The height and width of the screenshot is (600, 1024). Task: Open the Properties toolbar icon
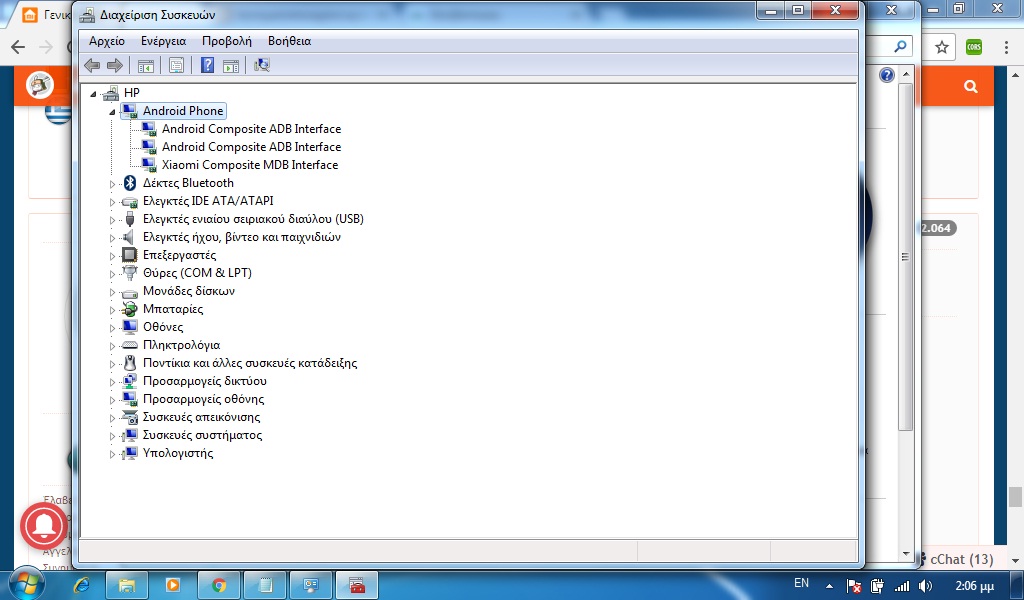[x=176, y=65]
